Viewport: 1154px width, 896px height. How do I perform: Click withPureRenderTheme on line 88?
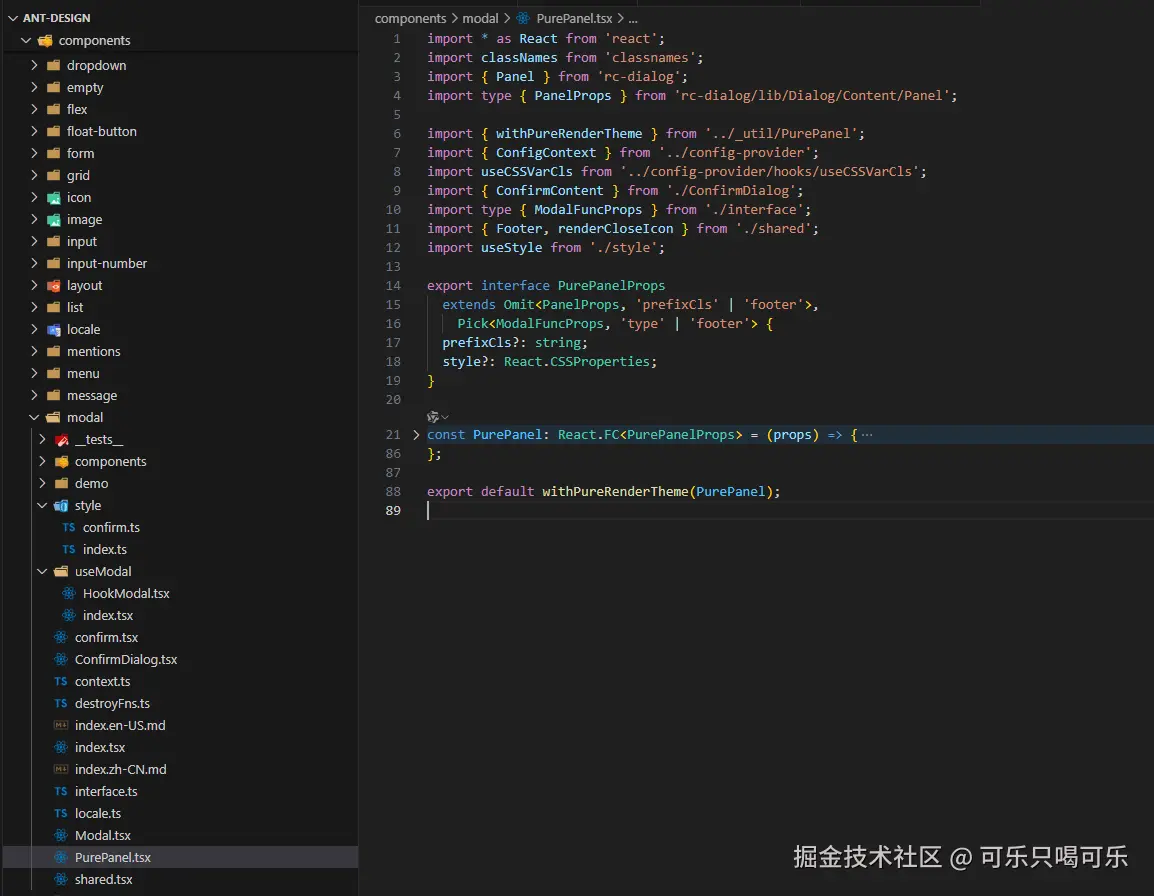coord(615,491)
